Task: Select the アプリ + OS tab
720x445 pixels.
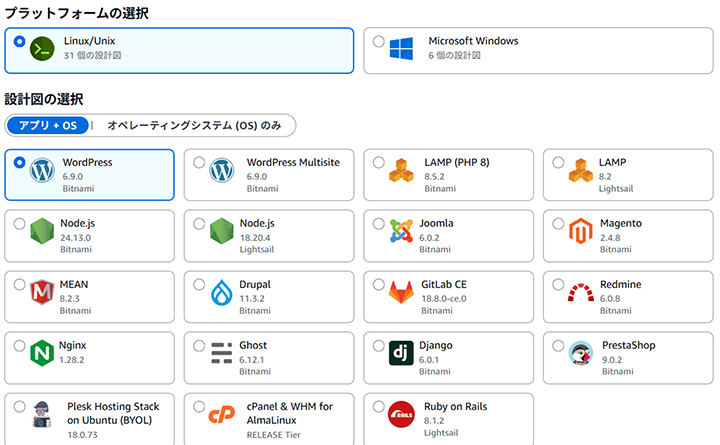Action: (x=47, y=125)
